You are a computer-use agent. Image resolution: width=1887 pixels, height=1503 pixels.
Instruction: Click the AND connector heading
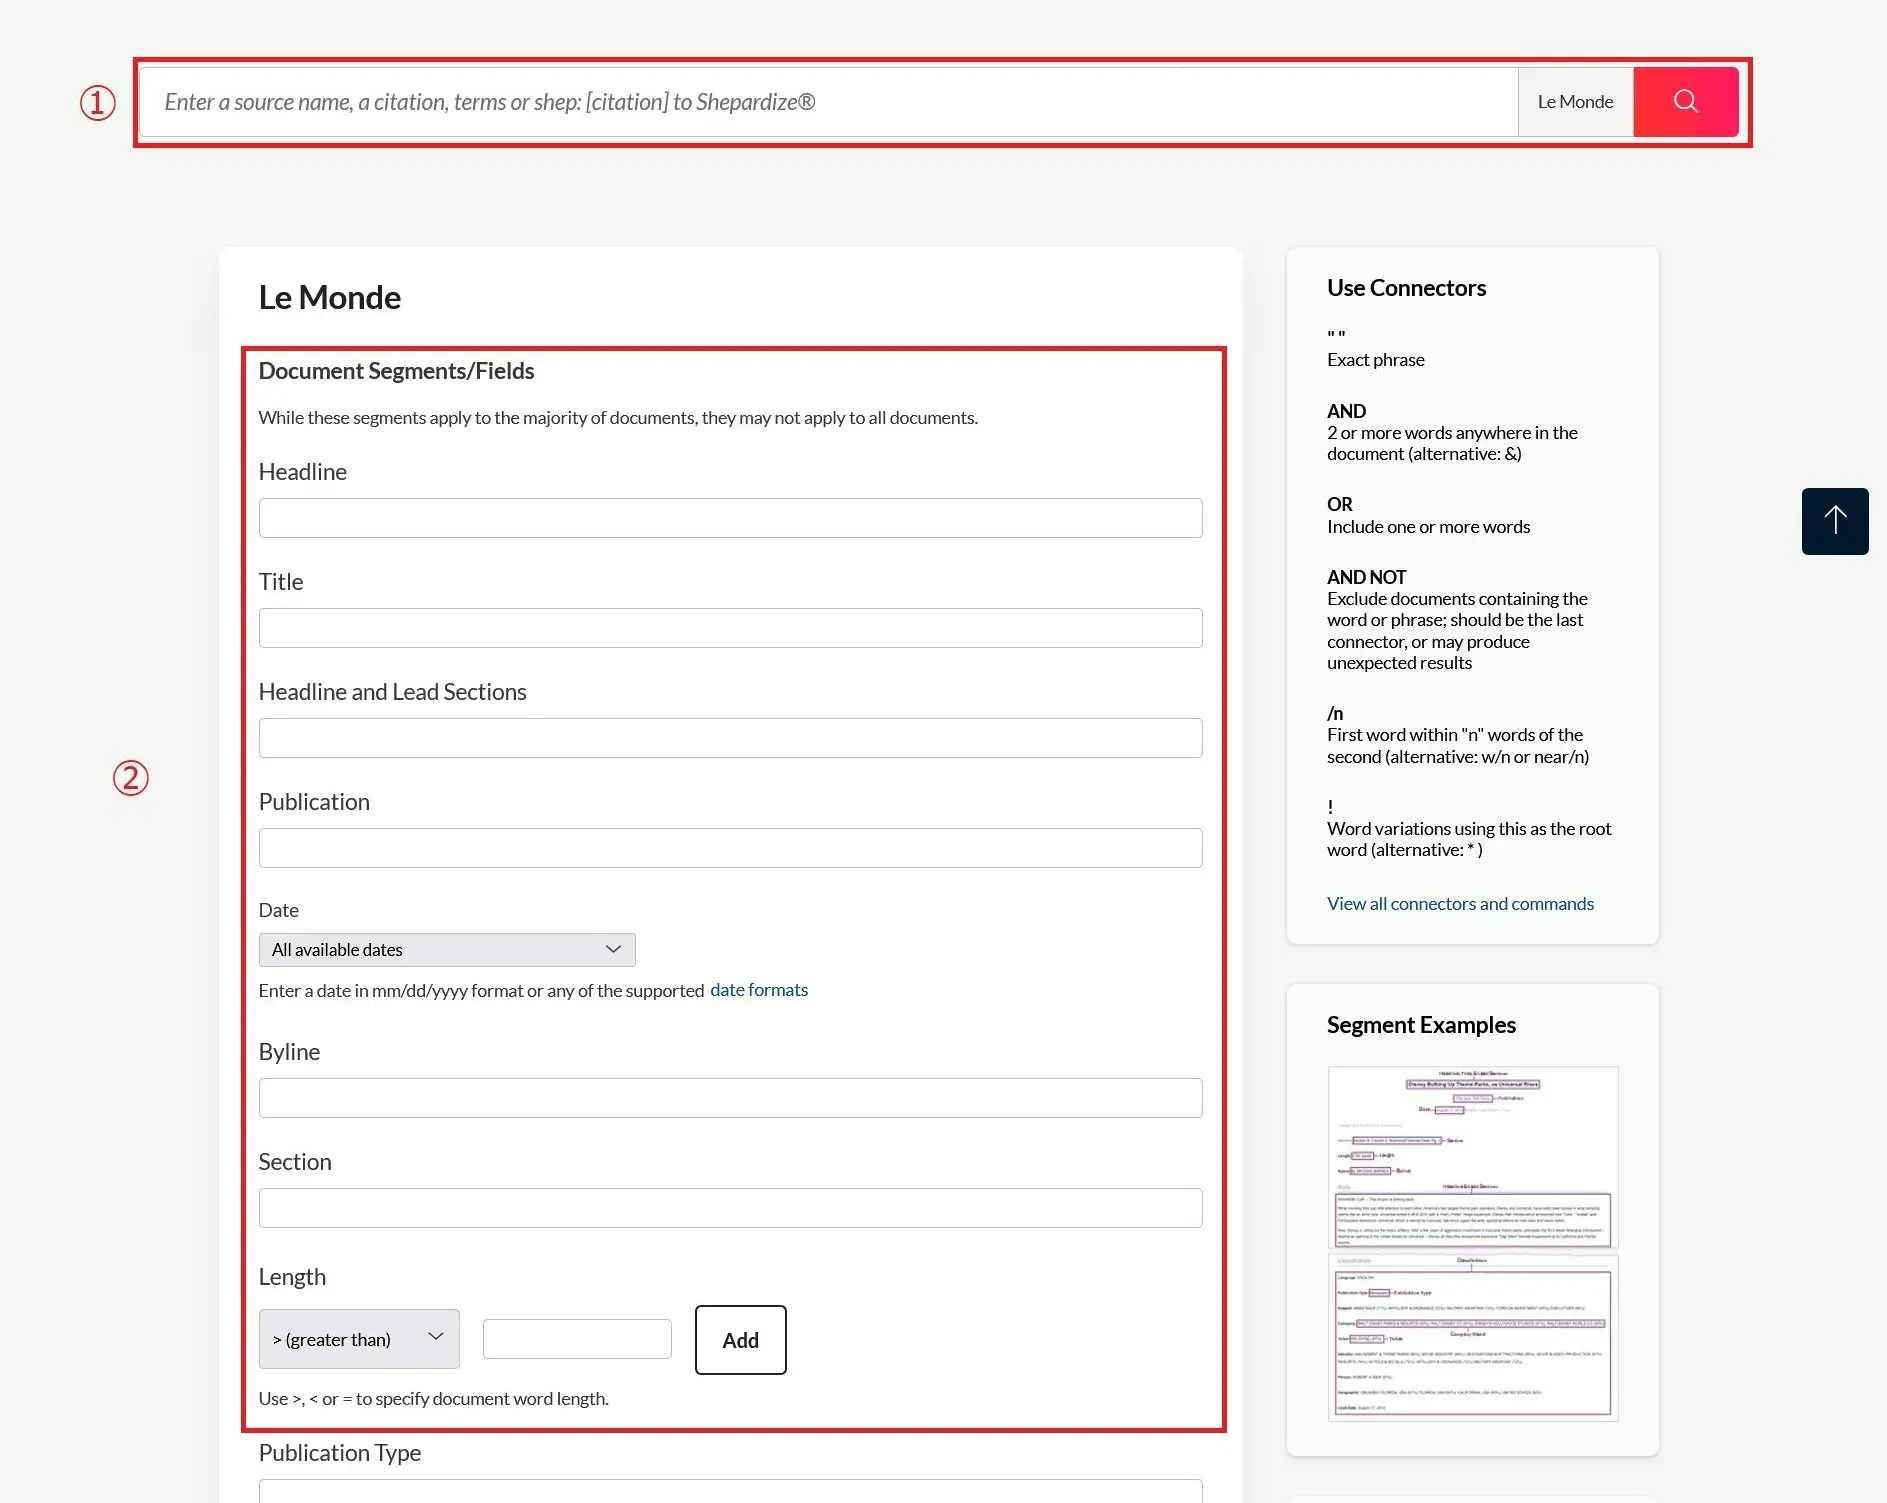(x=1346, y=411)
